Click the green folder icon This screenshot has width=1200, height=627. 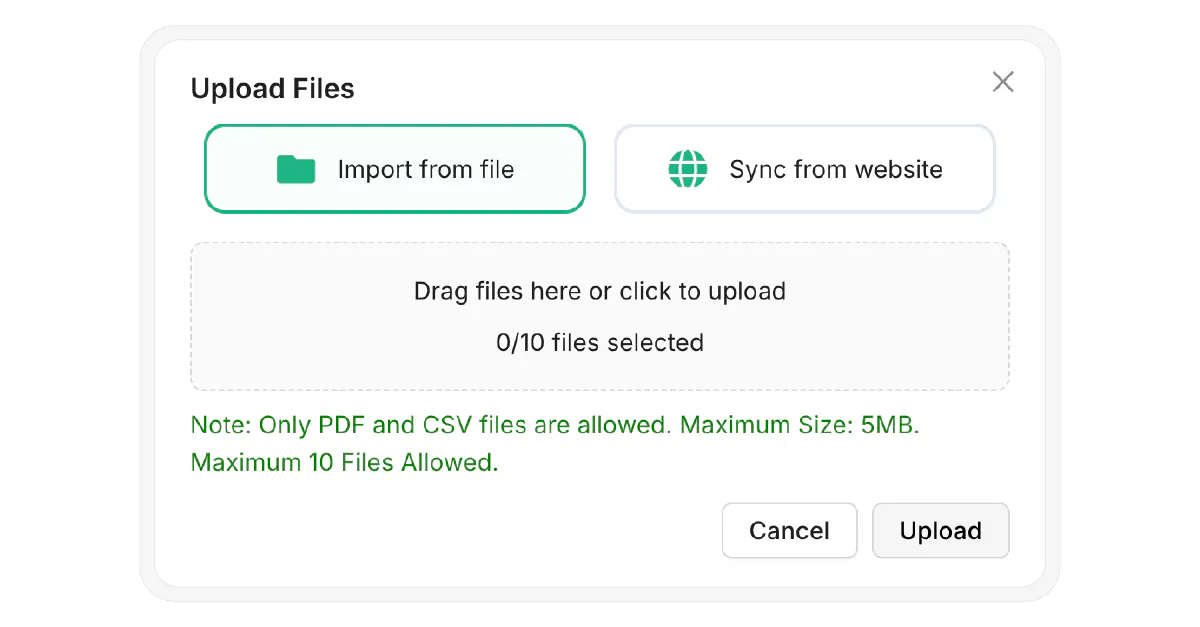pyautogui.click(x=296, y=170)
